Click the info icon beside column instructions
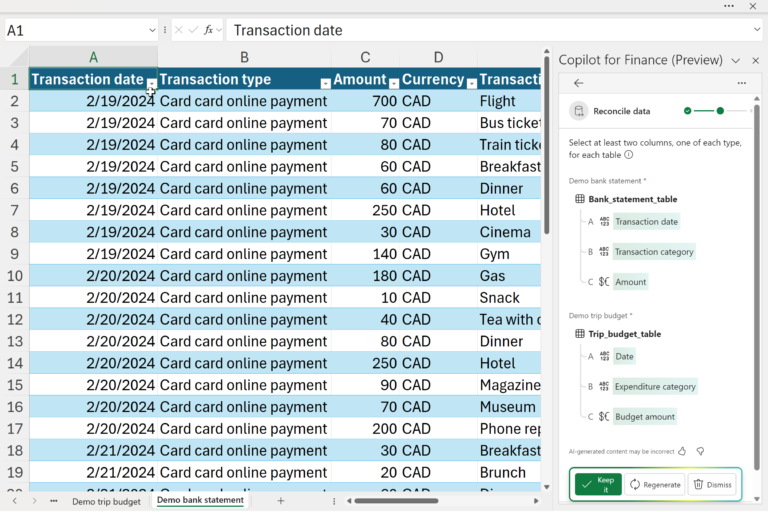This screenshot has height=512, width=768. coord(629,155)
